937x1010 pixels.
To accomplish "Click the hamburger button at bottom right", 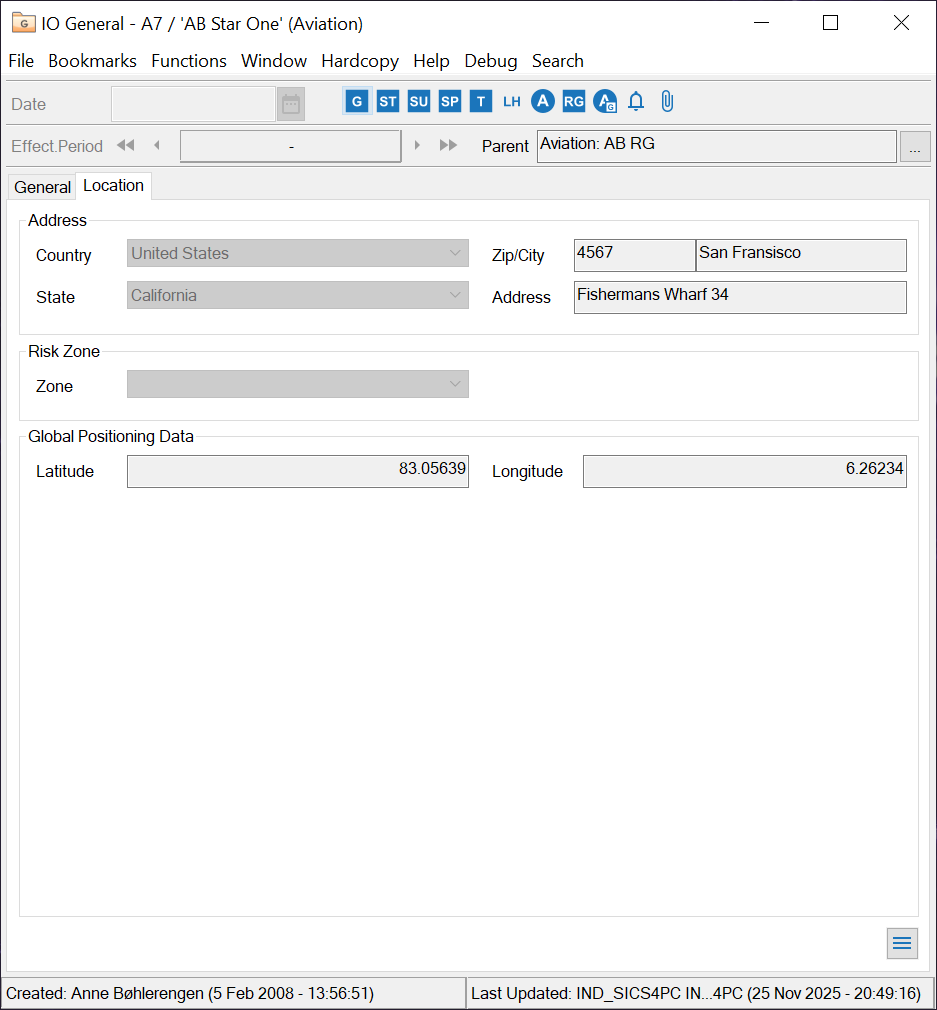I will click(901, 943).
